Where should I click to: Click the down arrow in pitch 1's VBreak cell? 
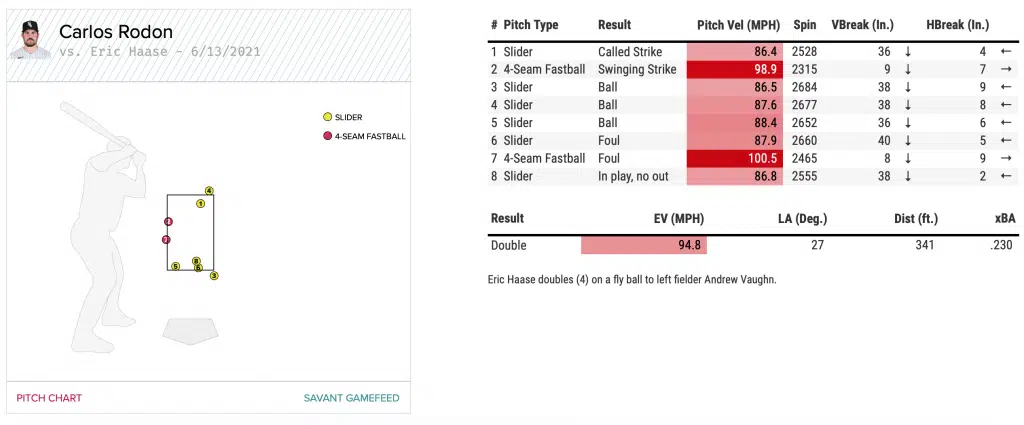(x=907, y=51)
